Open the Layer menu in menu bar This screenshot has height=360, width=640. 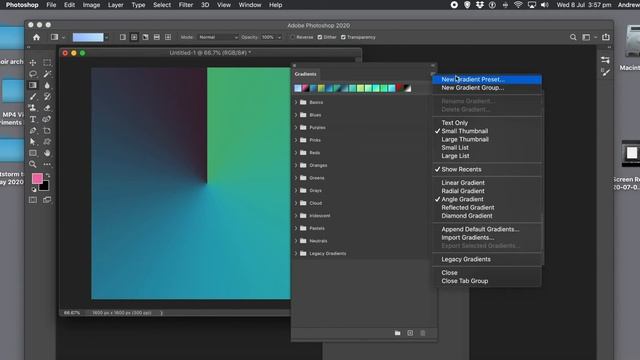tap(116, 5)
